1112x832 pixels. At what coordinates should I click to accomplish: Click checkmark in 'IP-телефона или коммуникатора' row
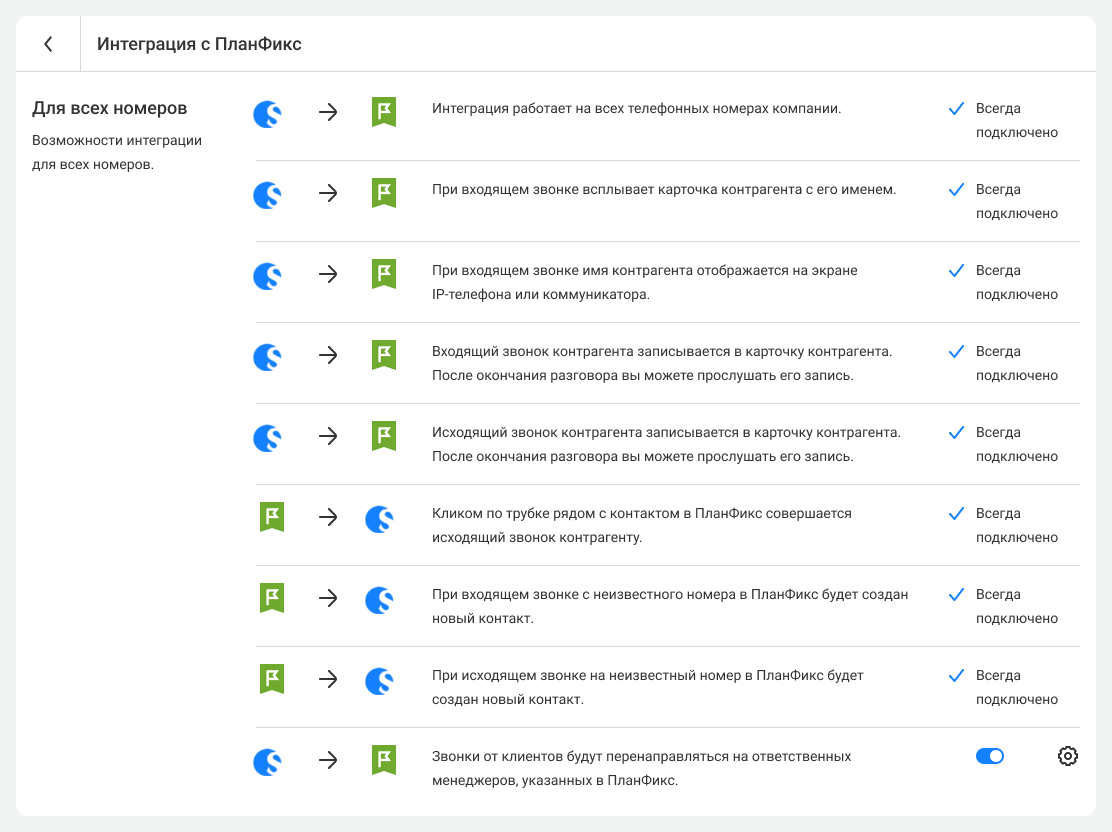[956, 270]
